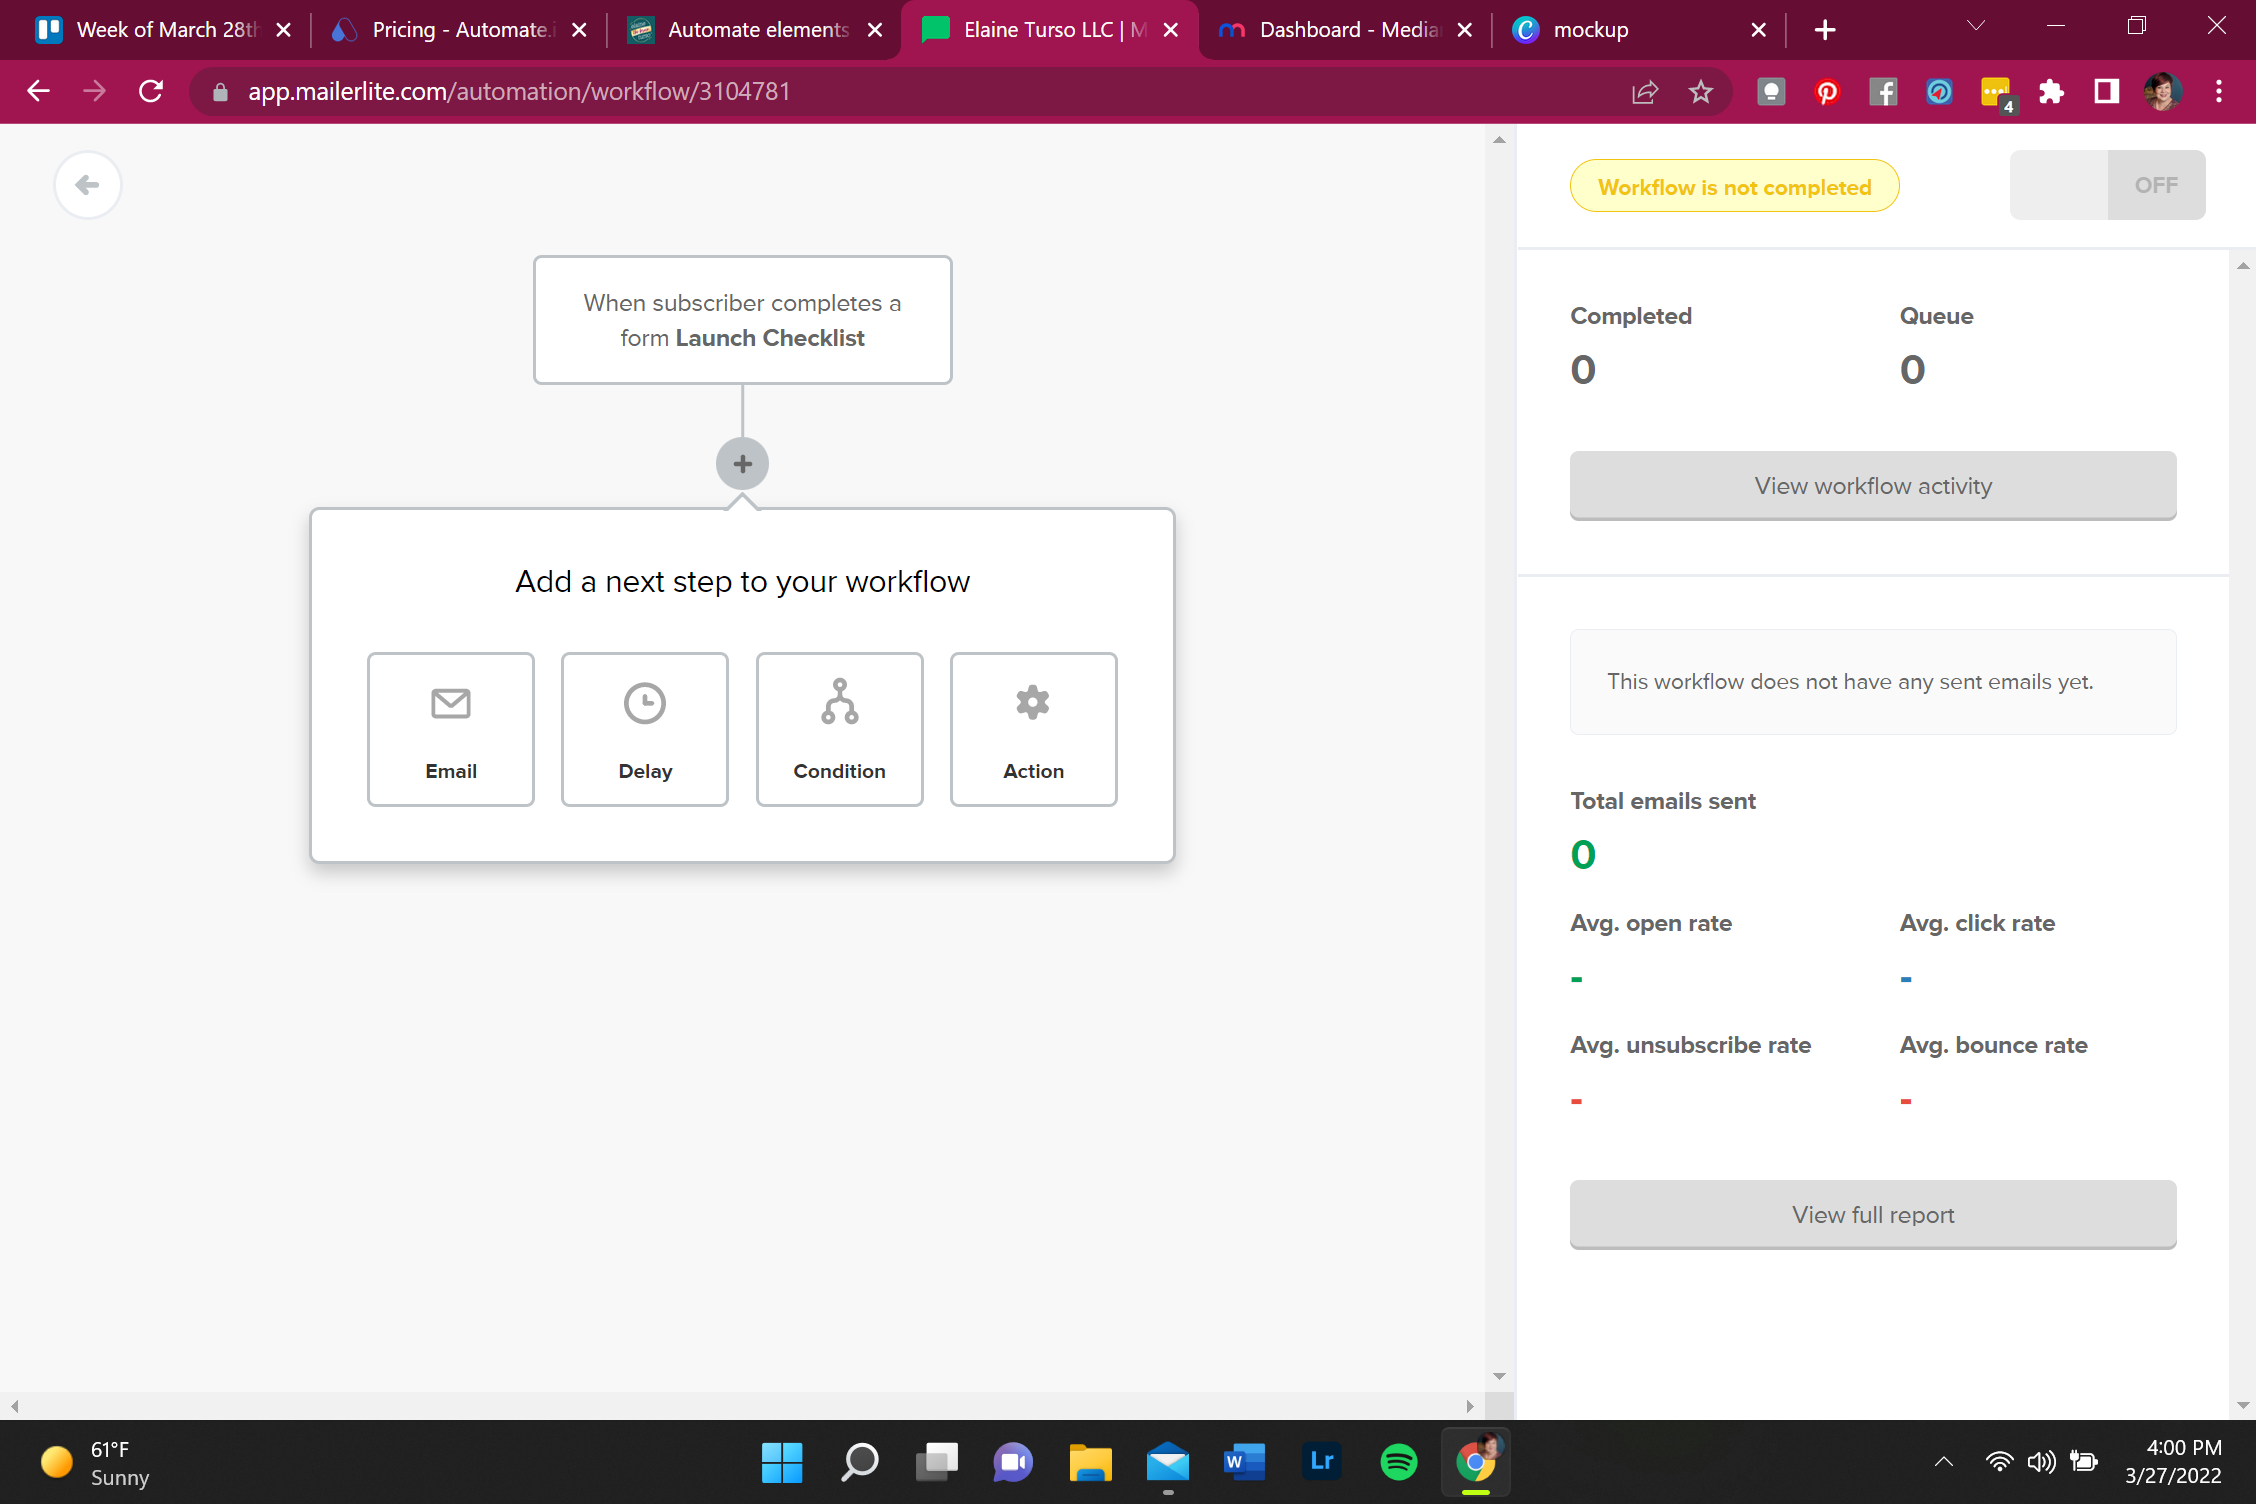This screenshot has width=2256, height=1504.
Task: Open the Chrome three-dot menu
Action: (x=2218, y=92)
